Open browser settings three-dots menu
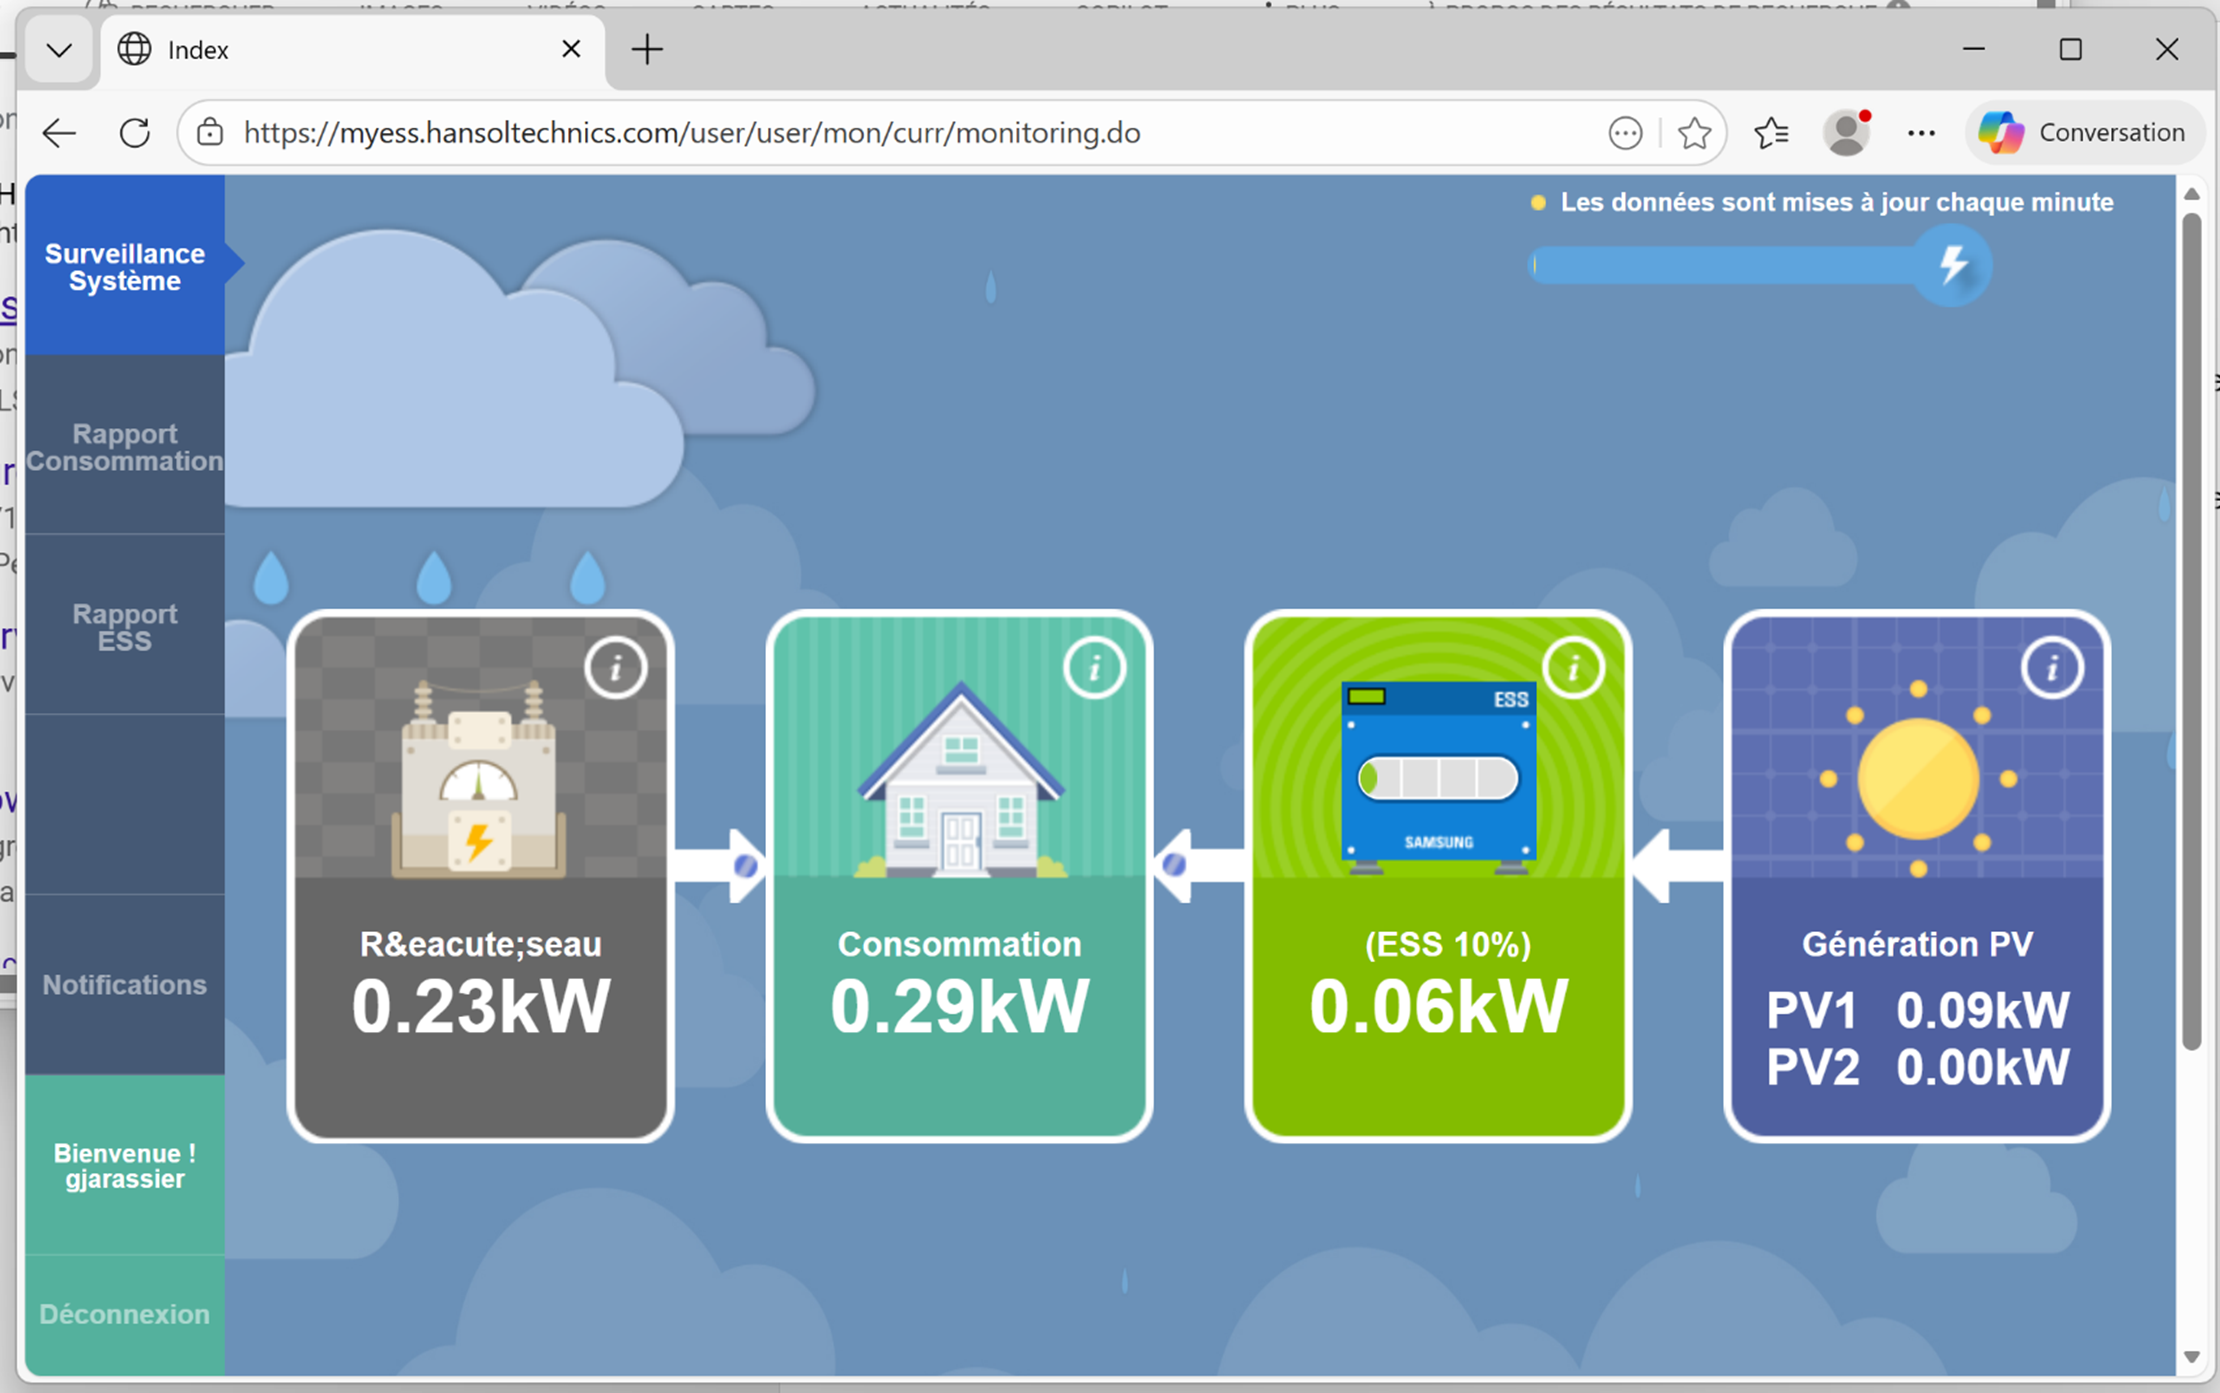 pos(1921,133)
